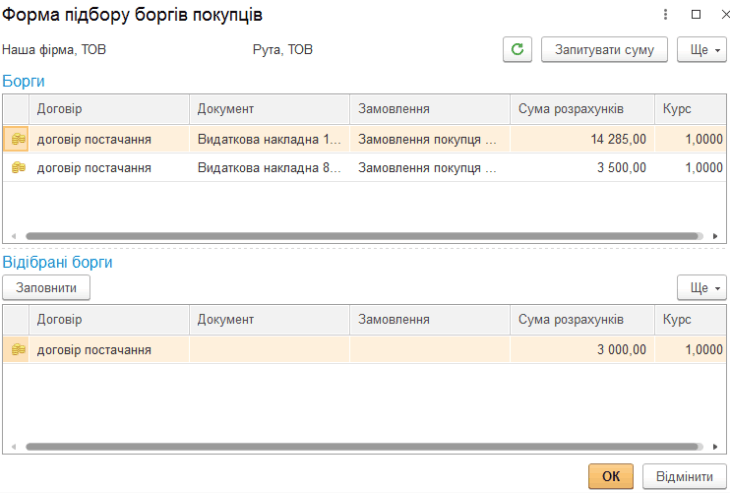The width and height of the screenshot is (730, 493).
Task: Click the Запитувати суму button
Action: pos(604,49)
